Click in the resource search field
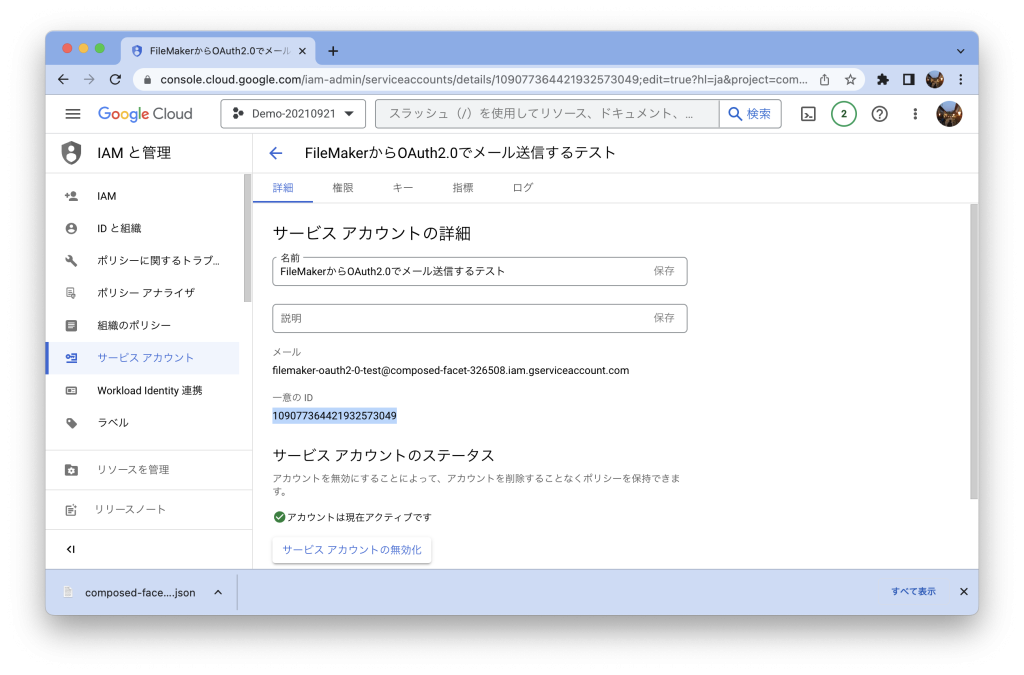The width and height of the screenshot is (1024, 675). 547,114
